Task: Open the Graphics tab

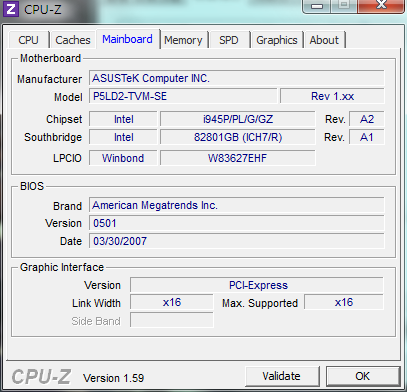Action: click(277, 40)
